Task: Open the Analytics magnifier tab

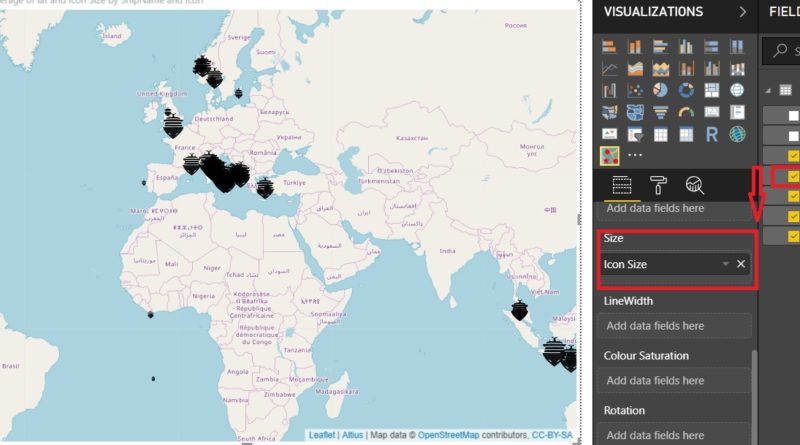Action: [694, 184]
